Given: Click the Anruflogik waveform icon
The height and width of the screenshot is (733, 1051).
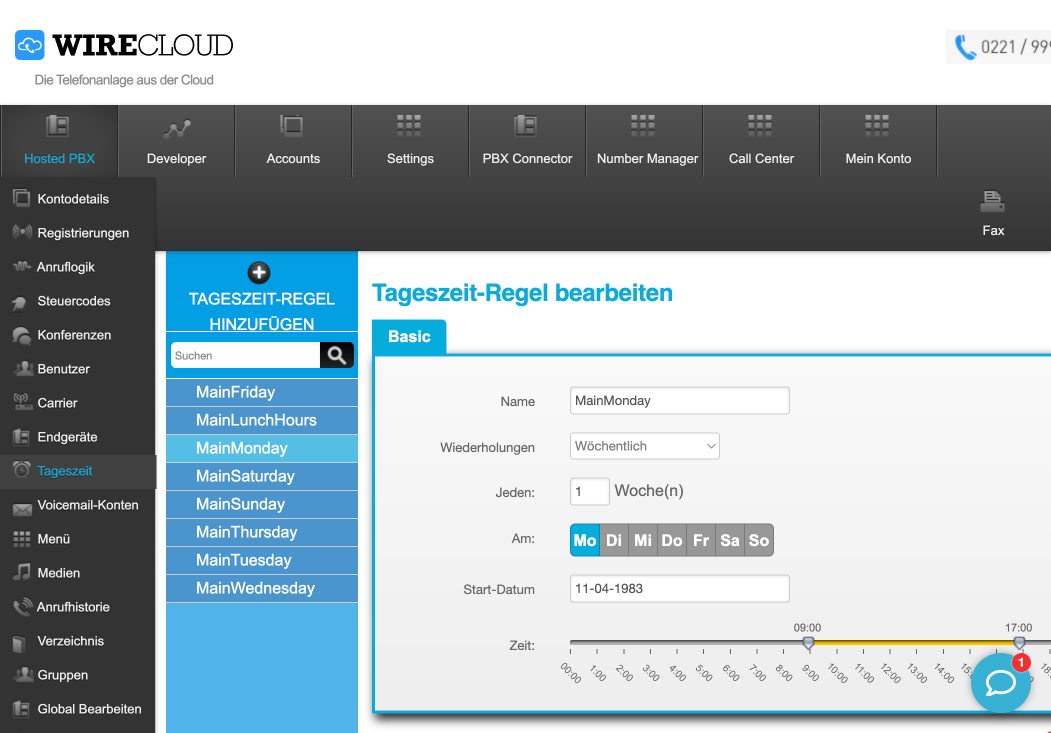Looking at the screenshot, I should click(22, 267).
